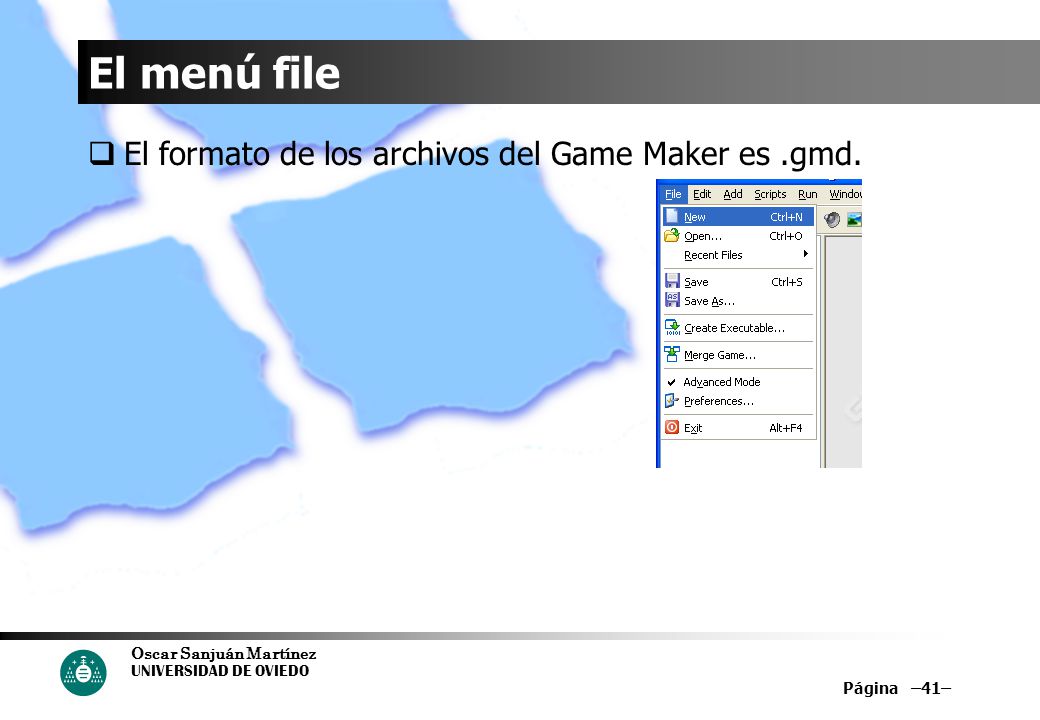Click the red Exit icon
This screenshot has height=720, width=1040.
(x=672, y=427)
